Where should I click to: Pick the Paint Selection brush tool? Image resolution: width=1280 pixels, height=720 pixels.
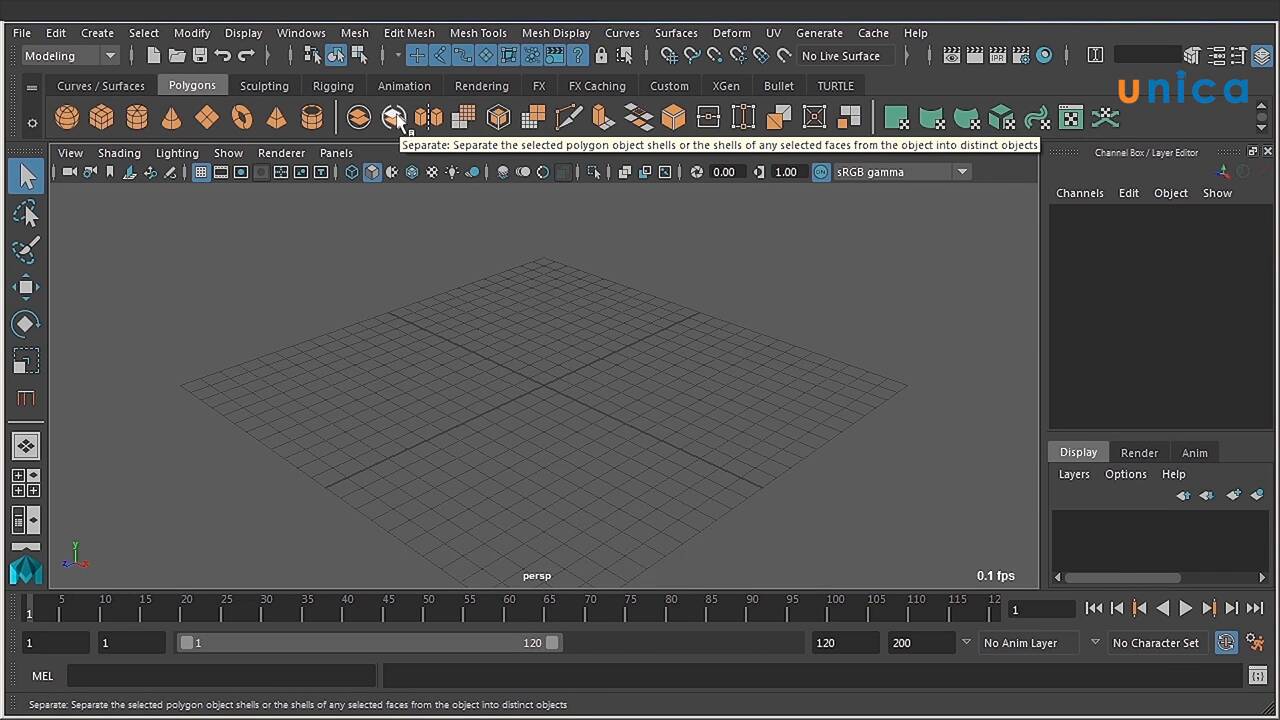26,250
